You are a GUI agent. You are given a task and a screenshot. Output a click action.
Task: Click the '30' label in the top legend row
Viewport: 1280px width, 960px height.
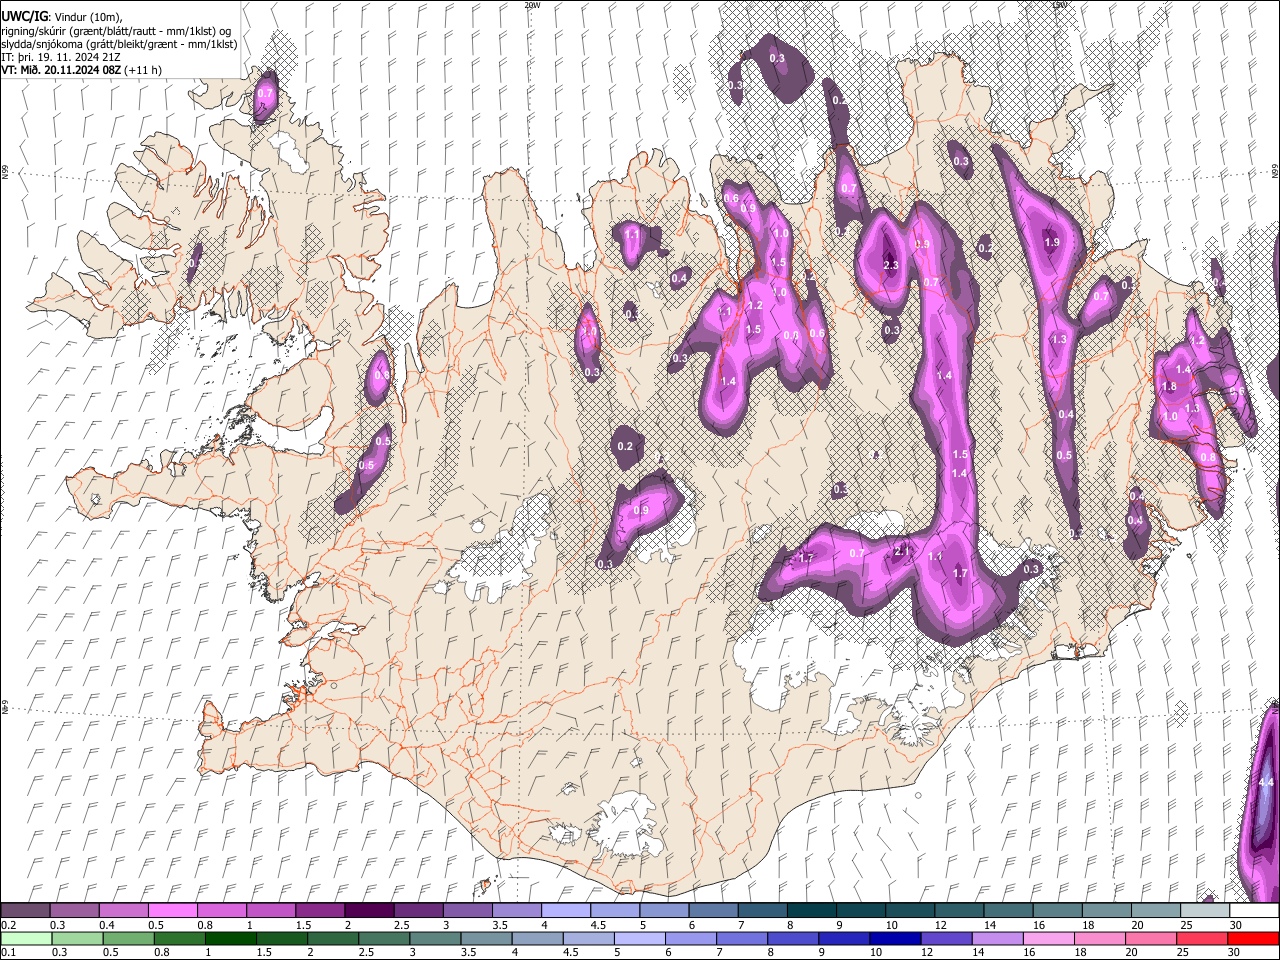click(1236, 925)
